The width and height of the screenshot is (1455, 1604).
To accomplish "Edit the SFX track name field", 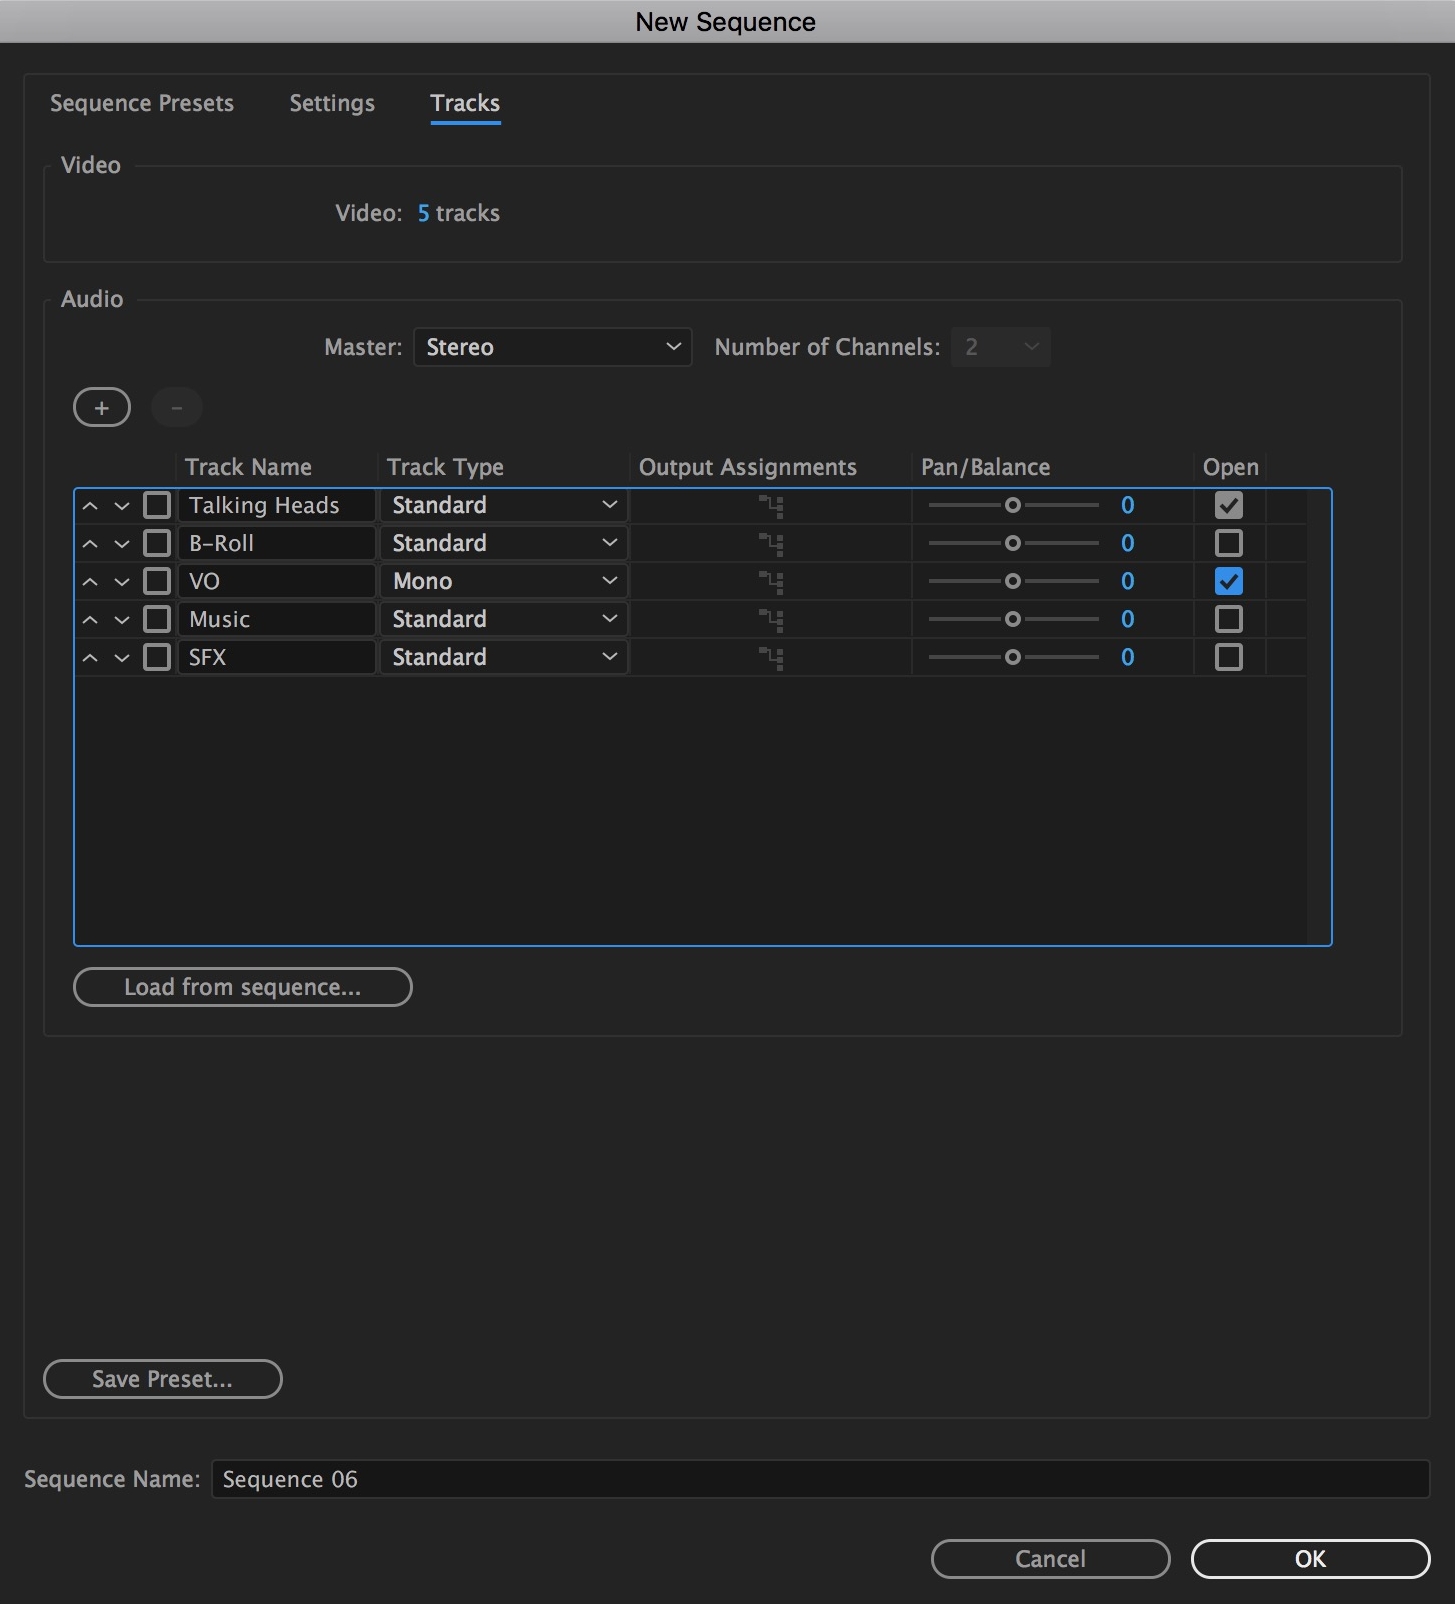I will (x=277, y=657).
